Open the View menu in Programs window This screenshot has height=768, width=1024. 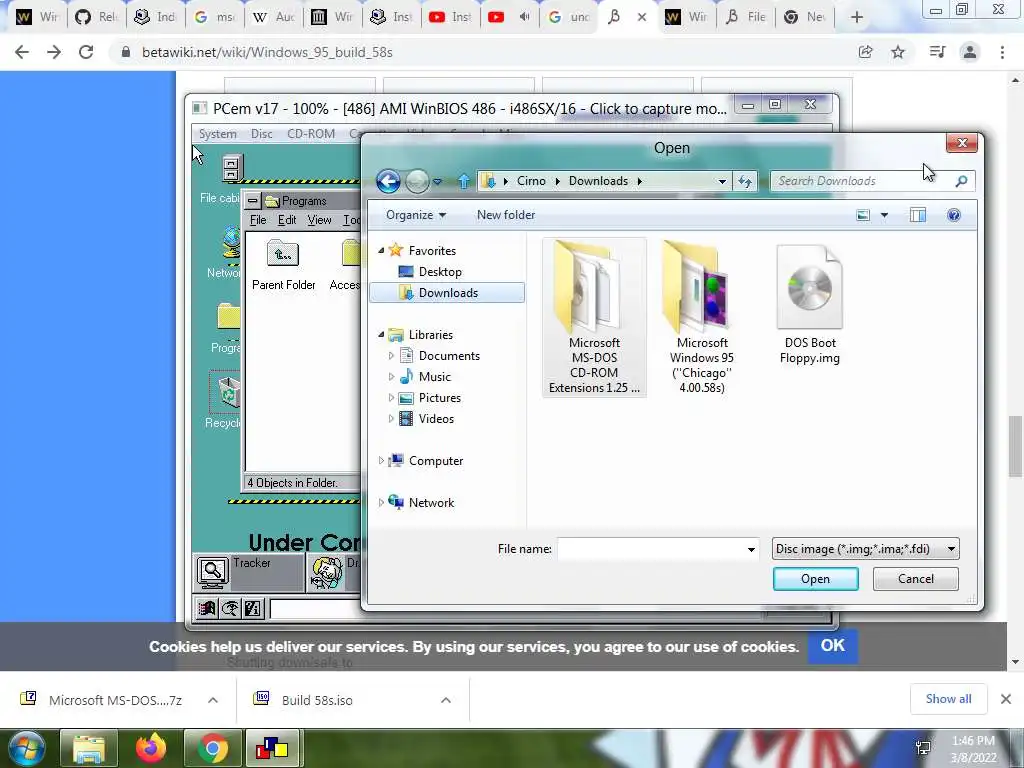(319, 220)
